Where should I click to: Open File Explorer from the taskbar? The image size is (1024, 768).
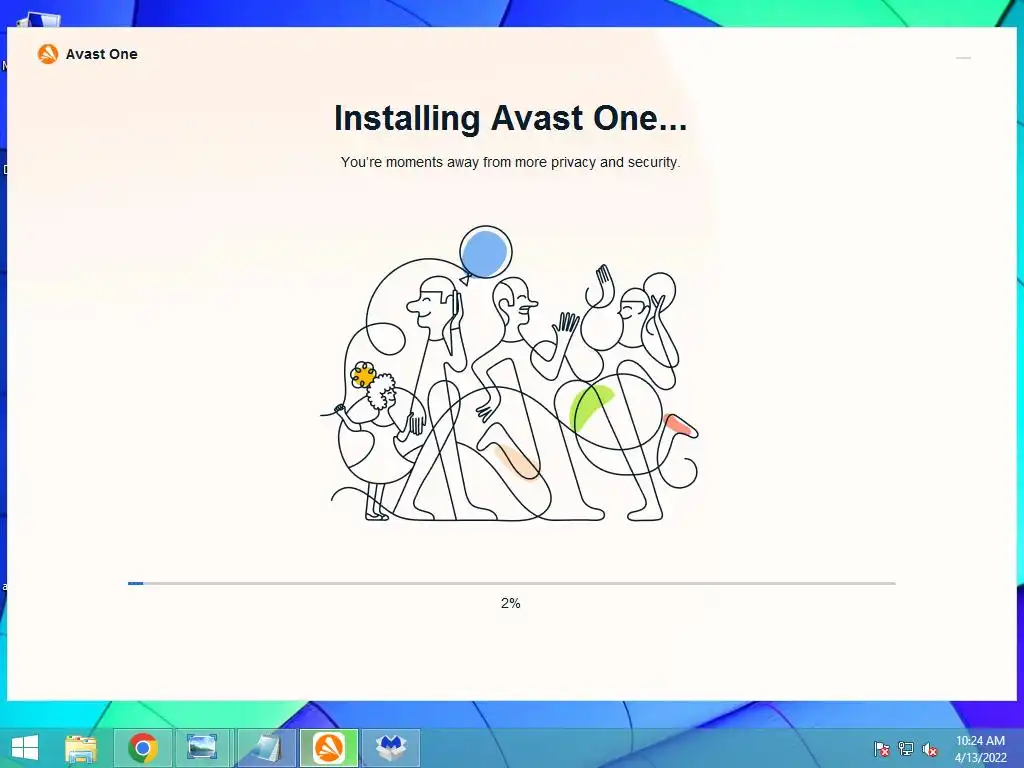coord(81,748)
